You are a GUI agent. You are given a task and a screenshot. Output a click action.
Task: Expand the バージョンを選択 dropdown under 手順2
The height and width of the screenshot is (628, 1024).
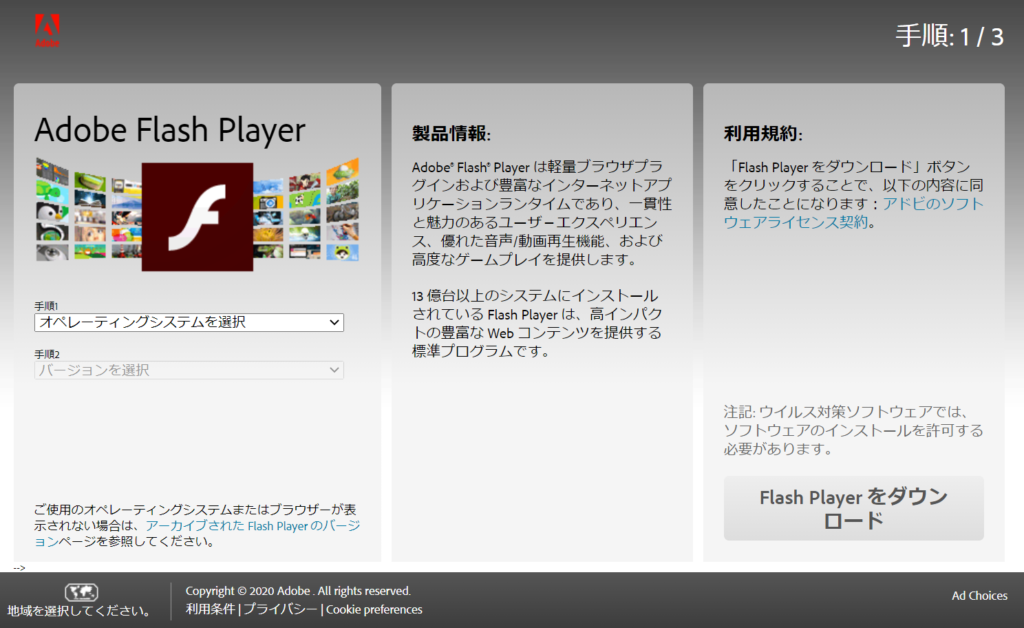coord(188,371)
